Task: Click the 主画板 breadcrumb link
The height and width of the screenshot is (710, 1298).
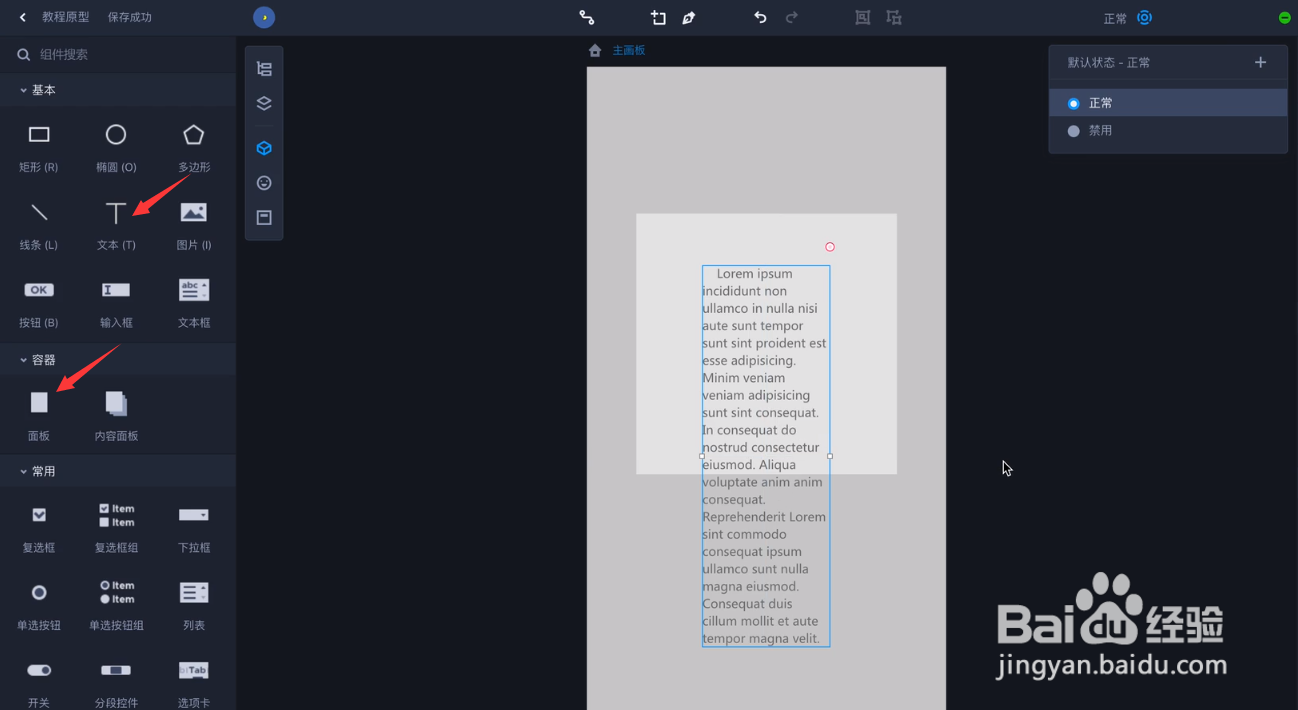Action: click(x=629, y=50)
